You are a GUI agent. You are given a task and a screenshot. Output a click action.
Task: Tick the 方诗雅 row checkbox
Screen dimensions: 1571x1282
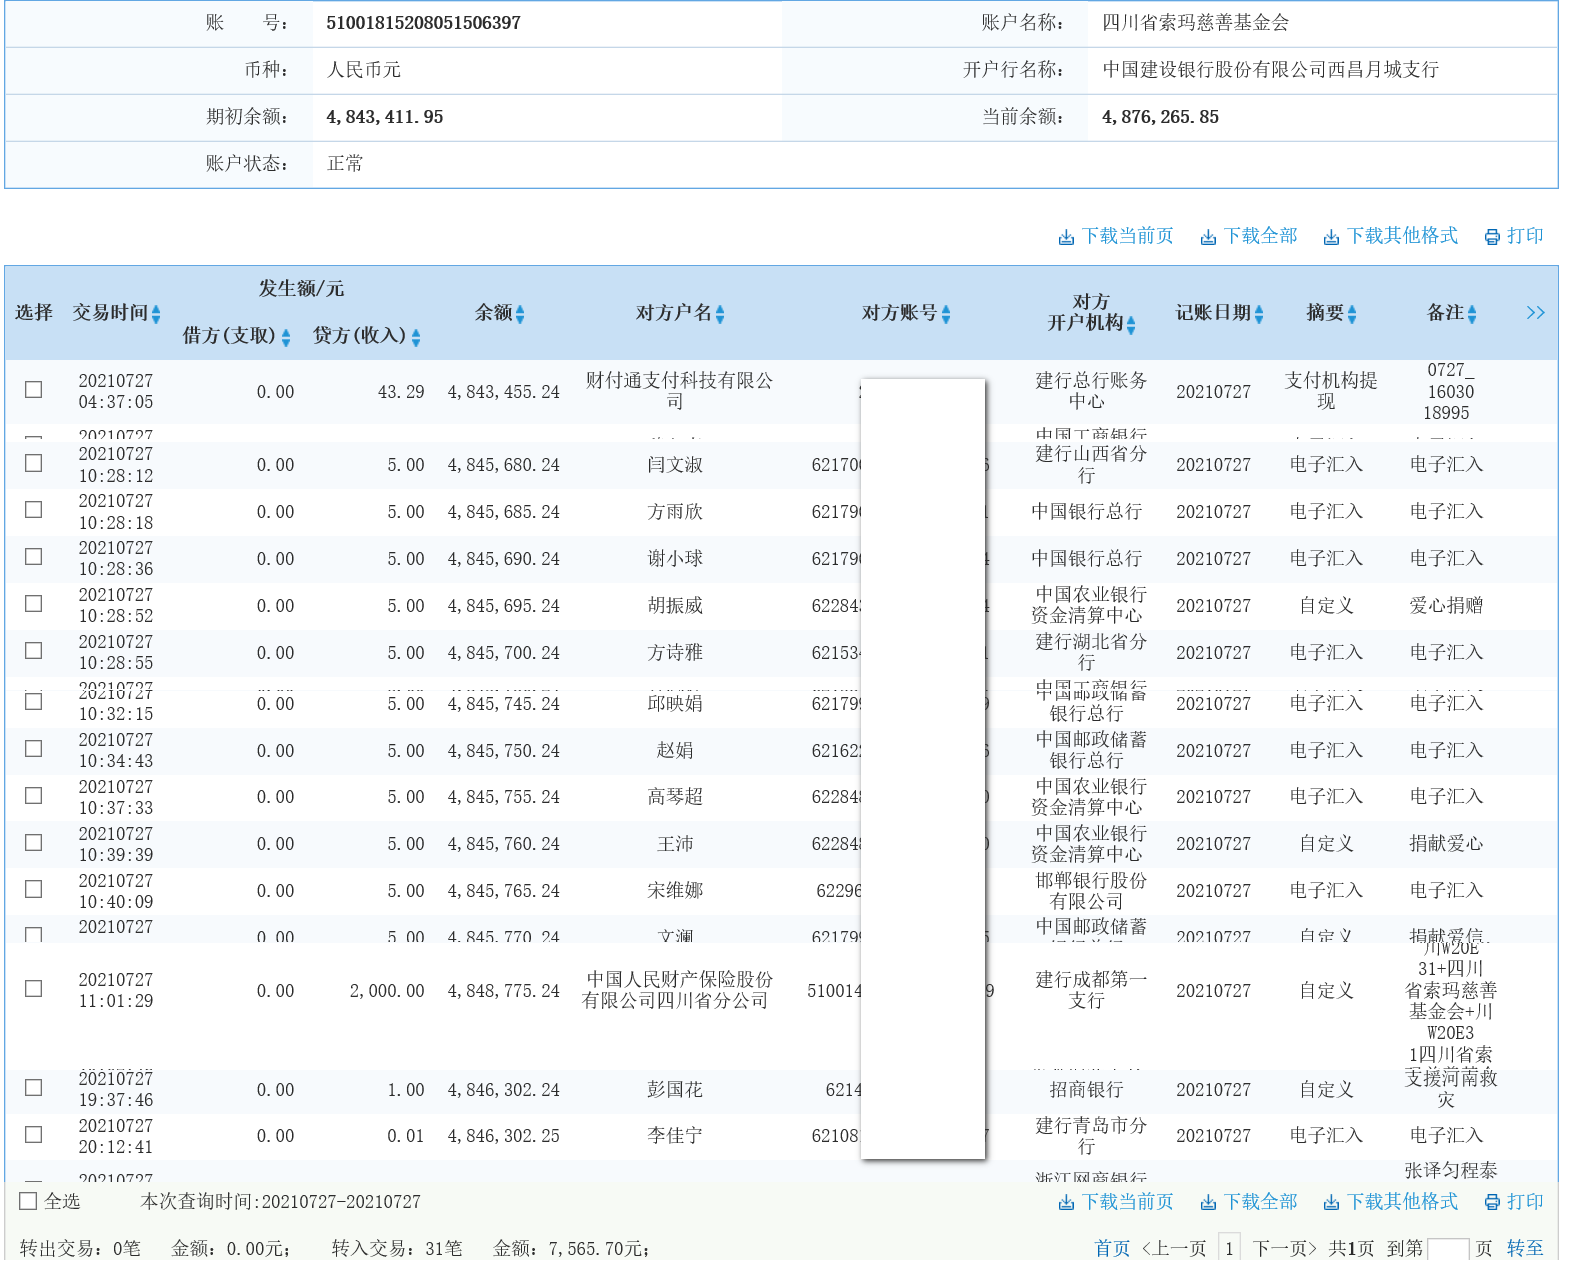click(x=34, y=651)
